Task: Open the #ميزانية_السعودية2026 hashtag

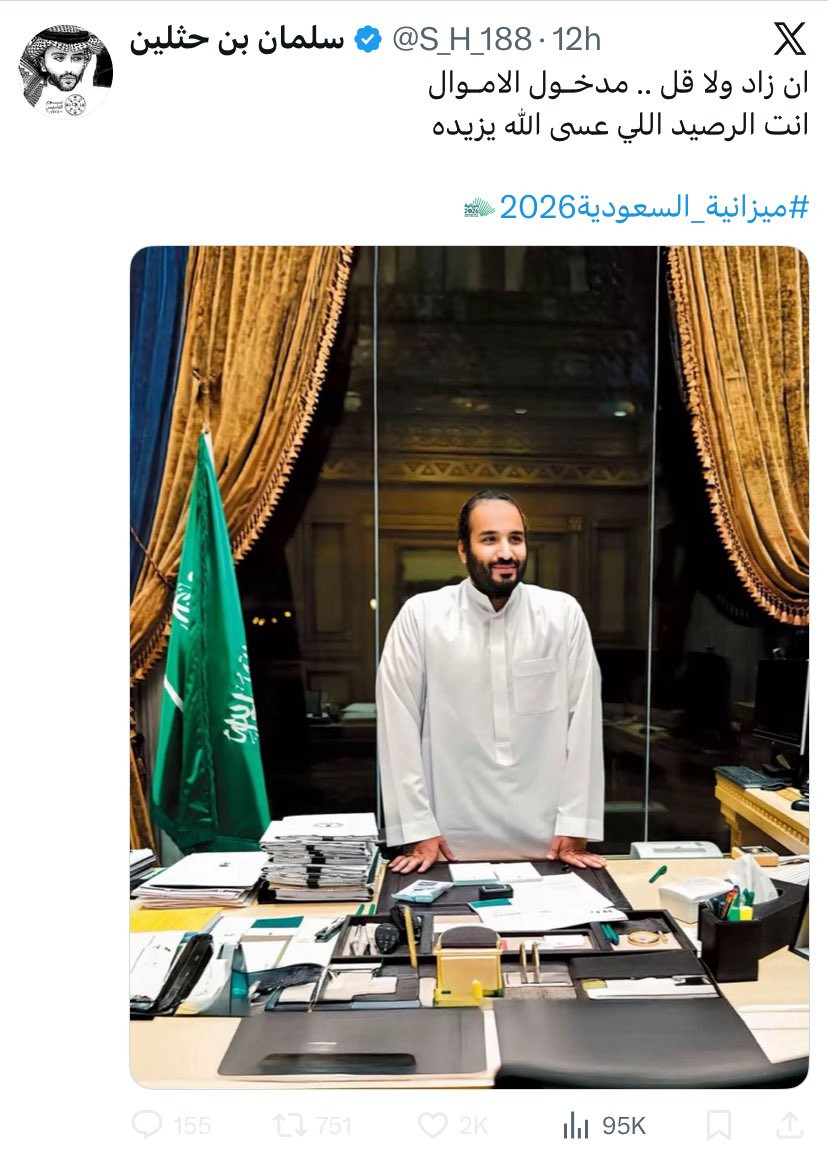Action: pyautogui.click(x=654, y=207)
